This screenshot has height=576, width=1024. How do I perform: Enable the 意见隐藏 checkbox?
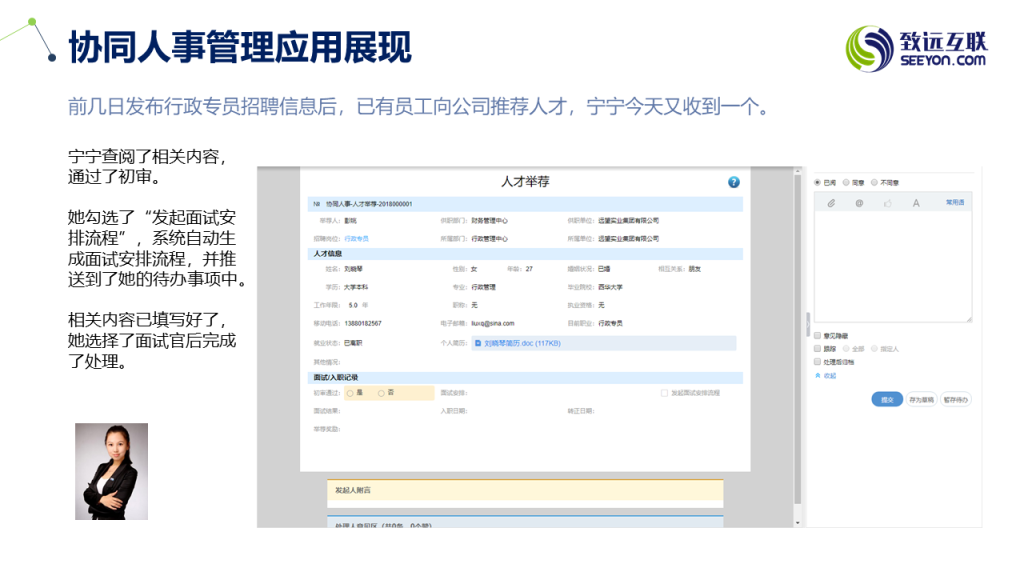(817, 335)
